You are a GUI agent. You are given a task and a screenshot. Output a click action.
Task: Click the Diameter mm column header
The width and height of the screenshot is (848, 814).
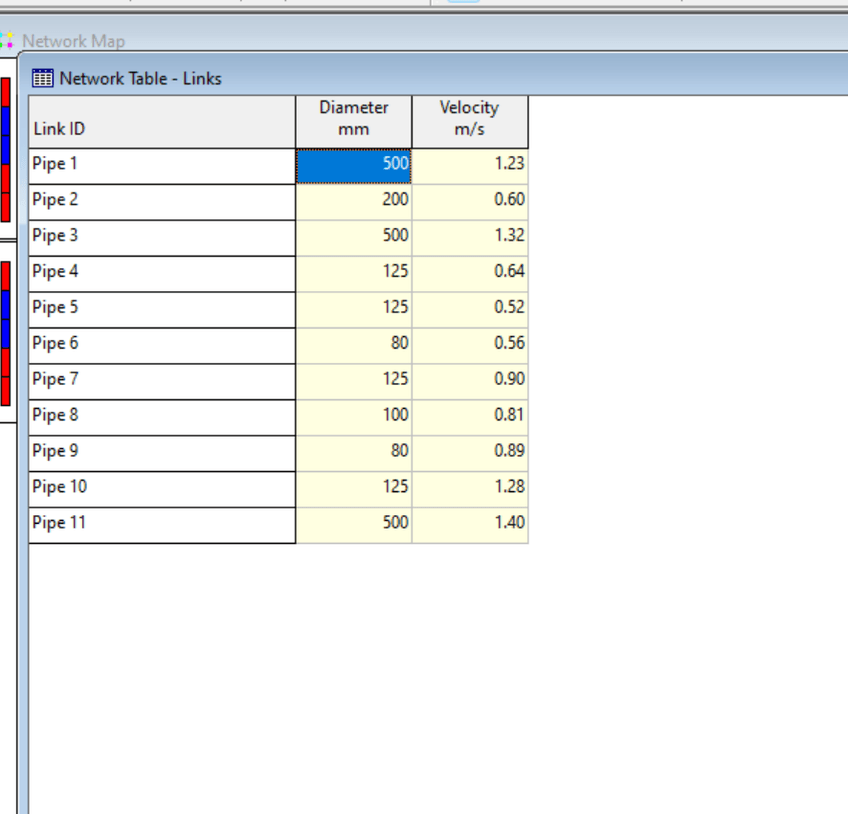click(x=353, y=119)
